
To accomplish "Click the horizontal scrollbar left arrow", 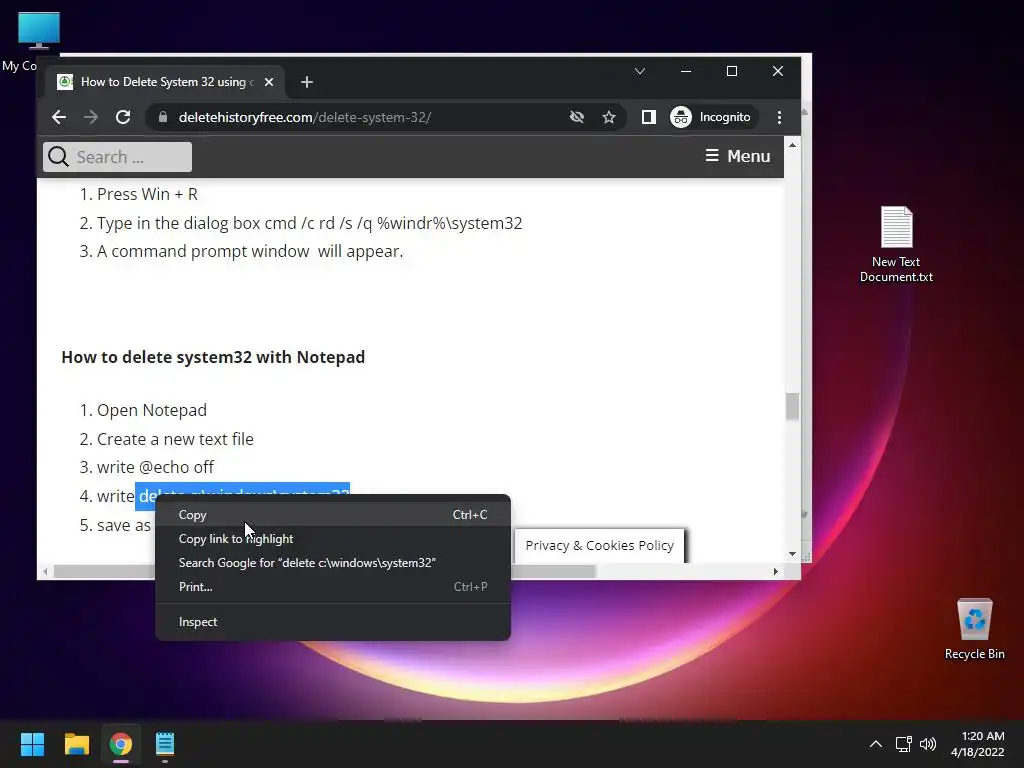I will pos(45,571).
